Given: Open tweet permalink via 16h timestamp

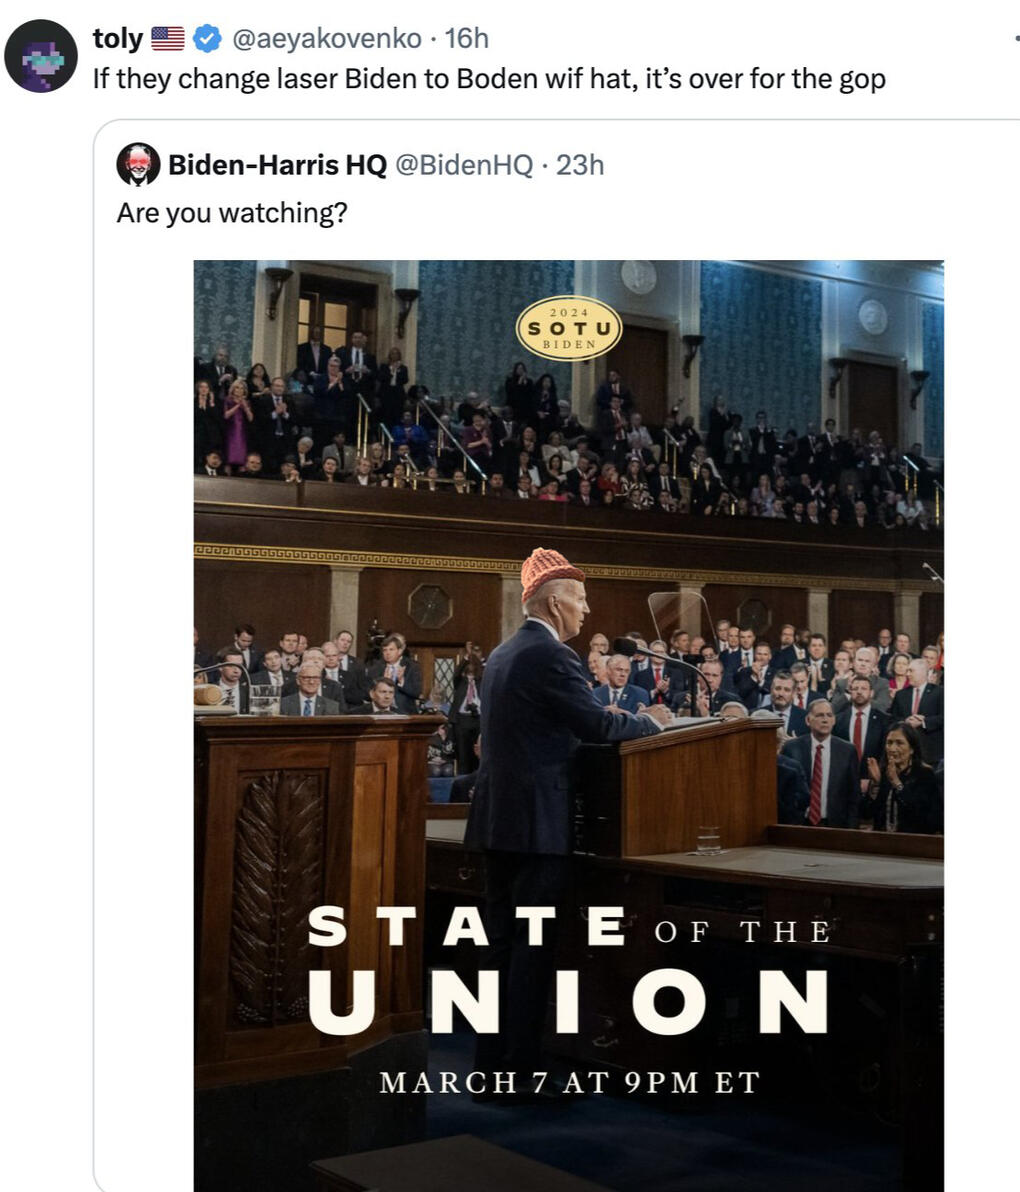Looking at the screenshot, I should pos(466,38).
